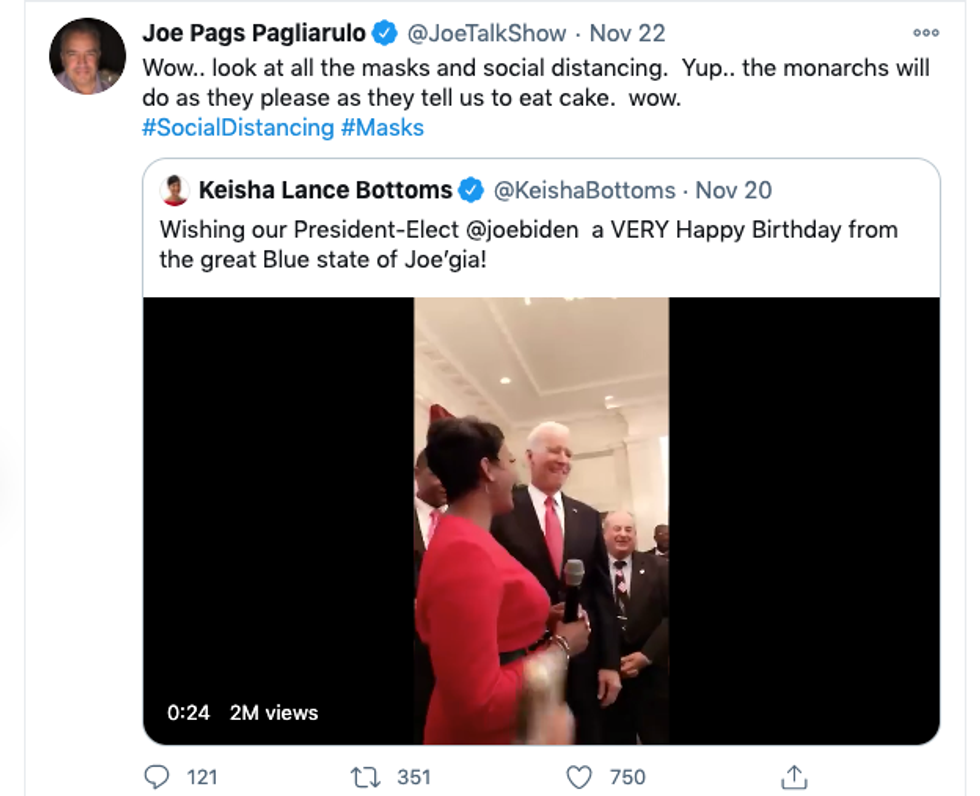Visit the @joebiden mention link
The width and height of the screenshot is (980, 796).
[522, 230]
